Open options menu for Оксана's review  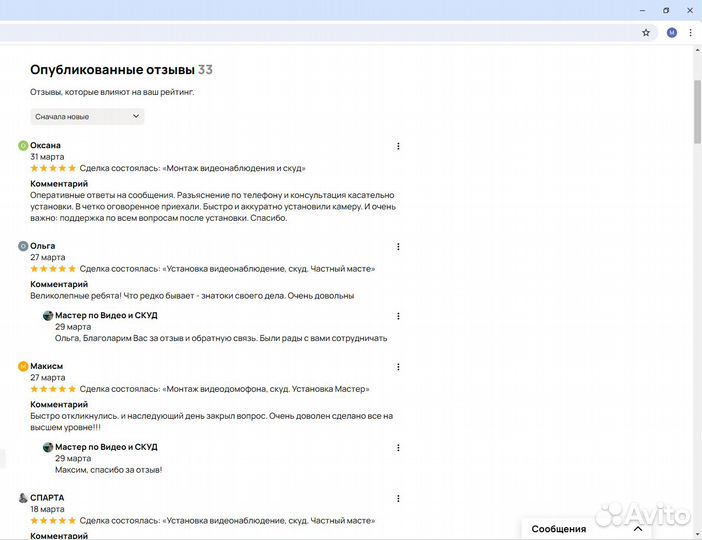(x=398, y=146)
